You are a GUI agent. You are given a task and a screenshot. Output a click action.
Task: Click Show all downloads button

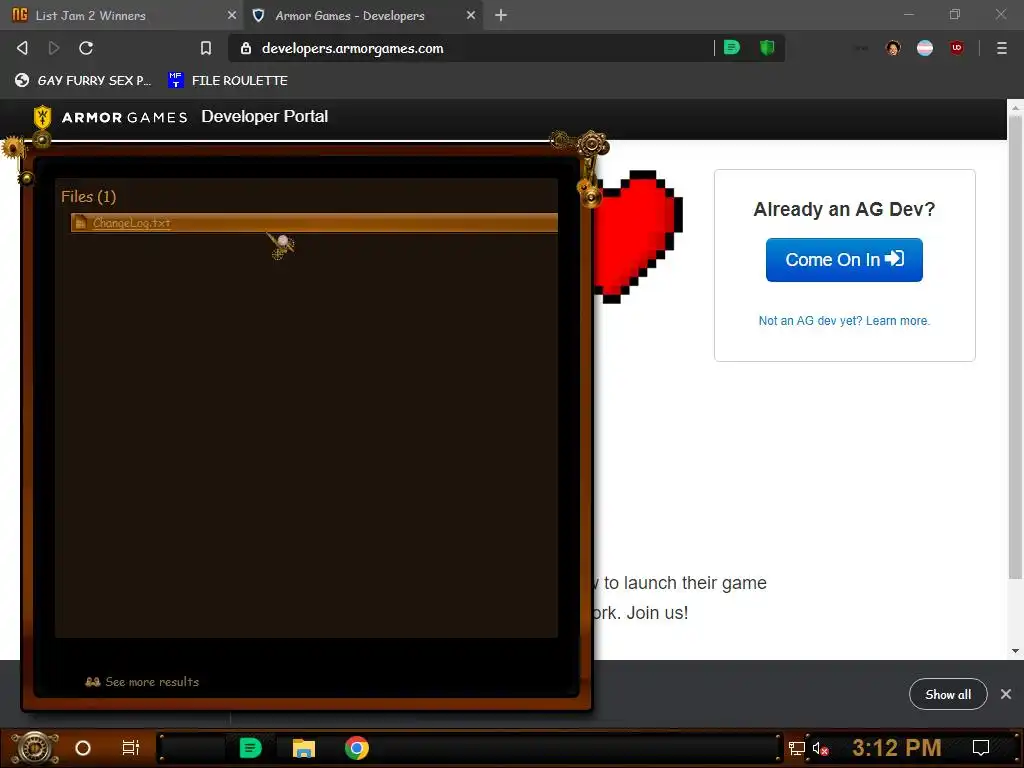pos(948,694)
